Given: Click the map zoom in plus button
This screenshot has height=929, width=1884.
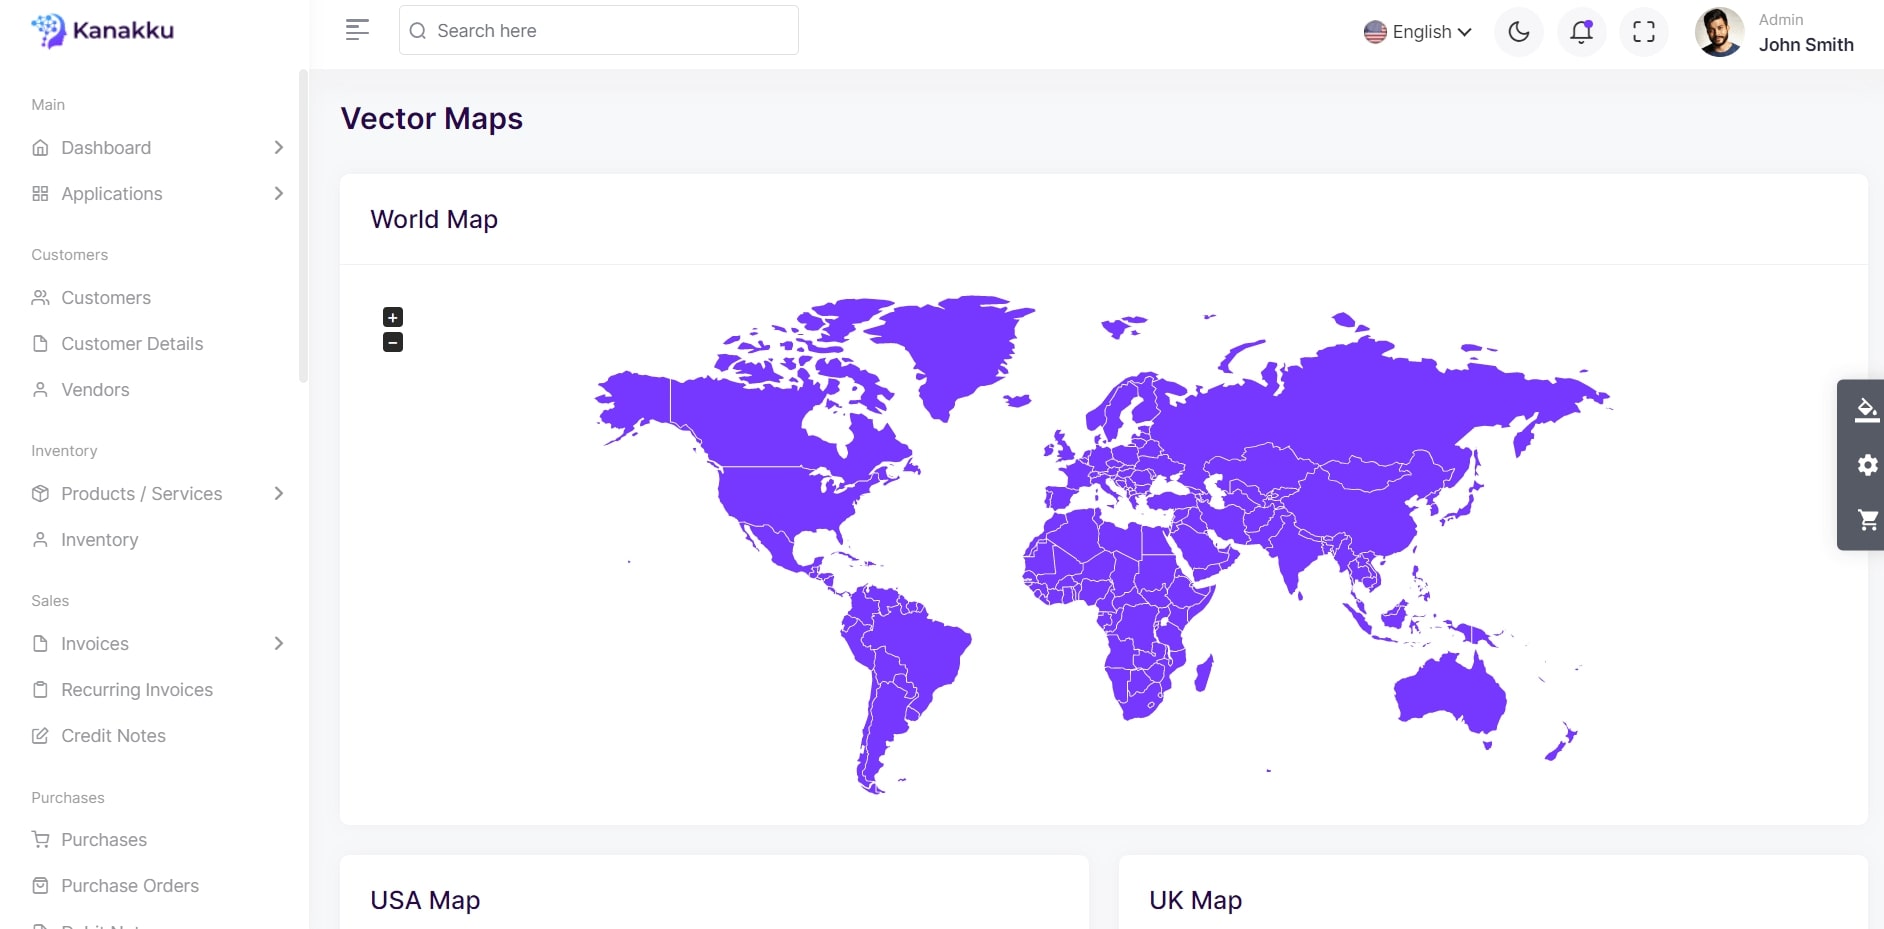Looking at the screenshot, I should coord(393,317).
